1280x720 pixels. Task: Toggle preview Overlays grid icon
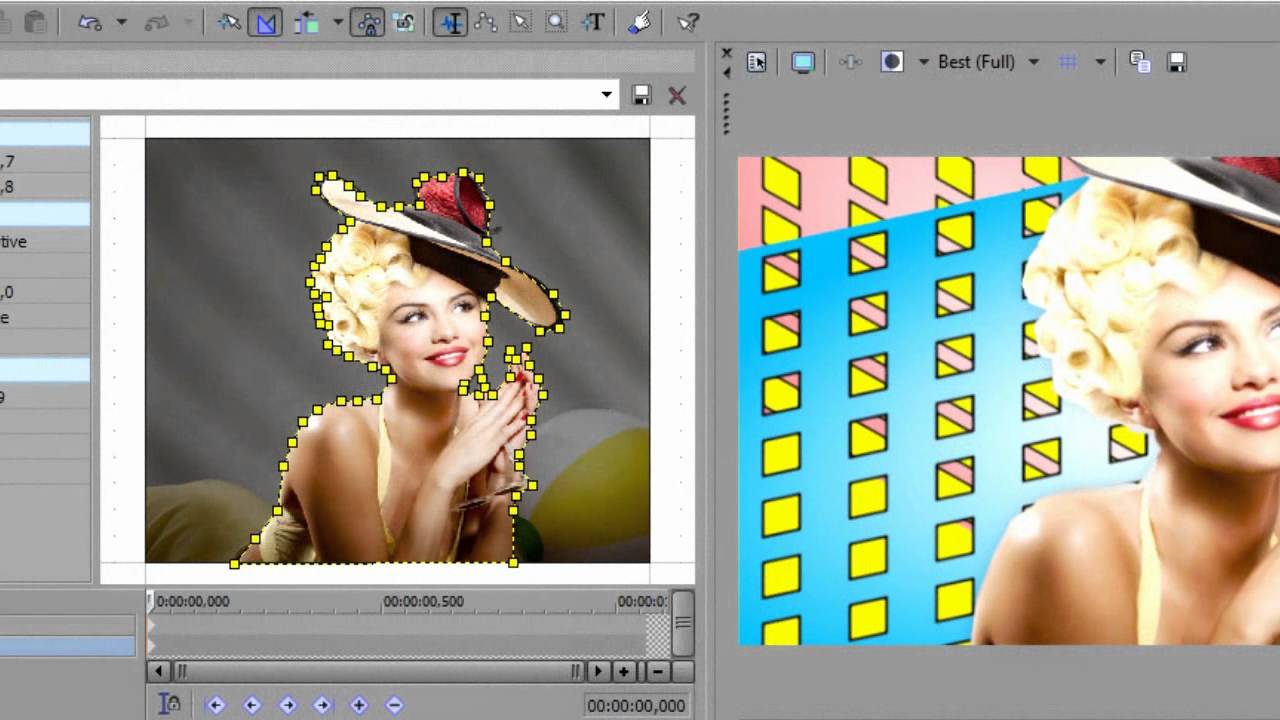click(x=1068, y=62)
